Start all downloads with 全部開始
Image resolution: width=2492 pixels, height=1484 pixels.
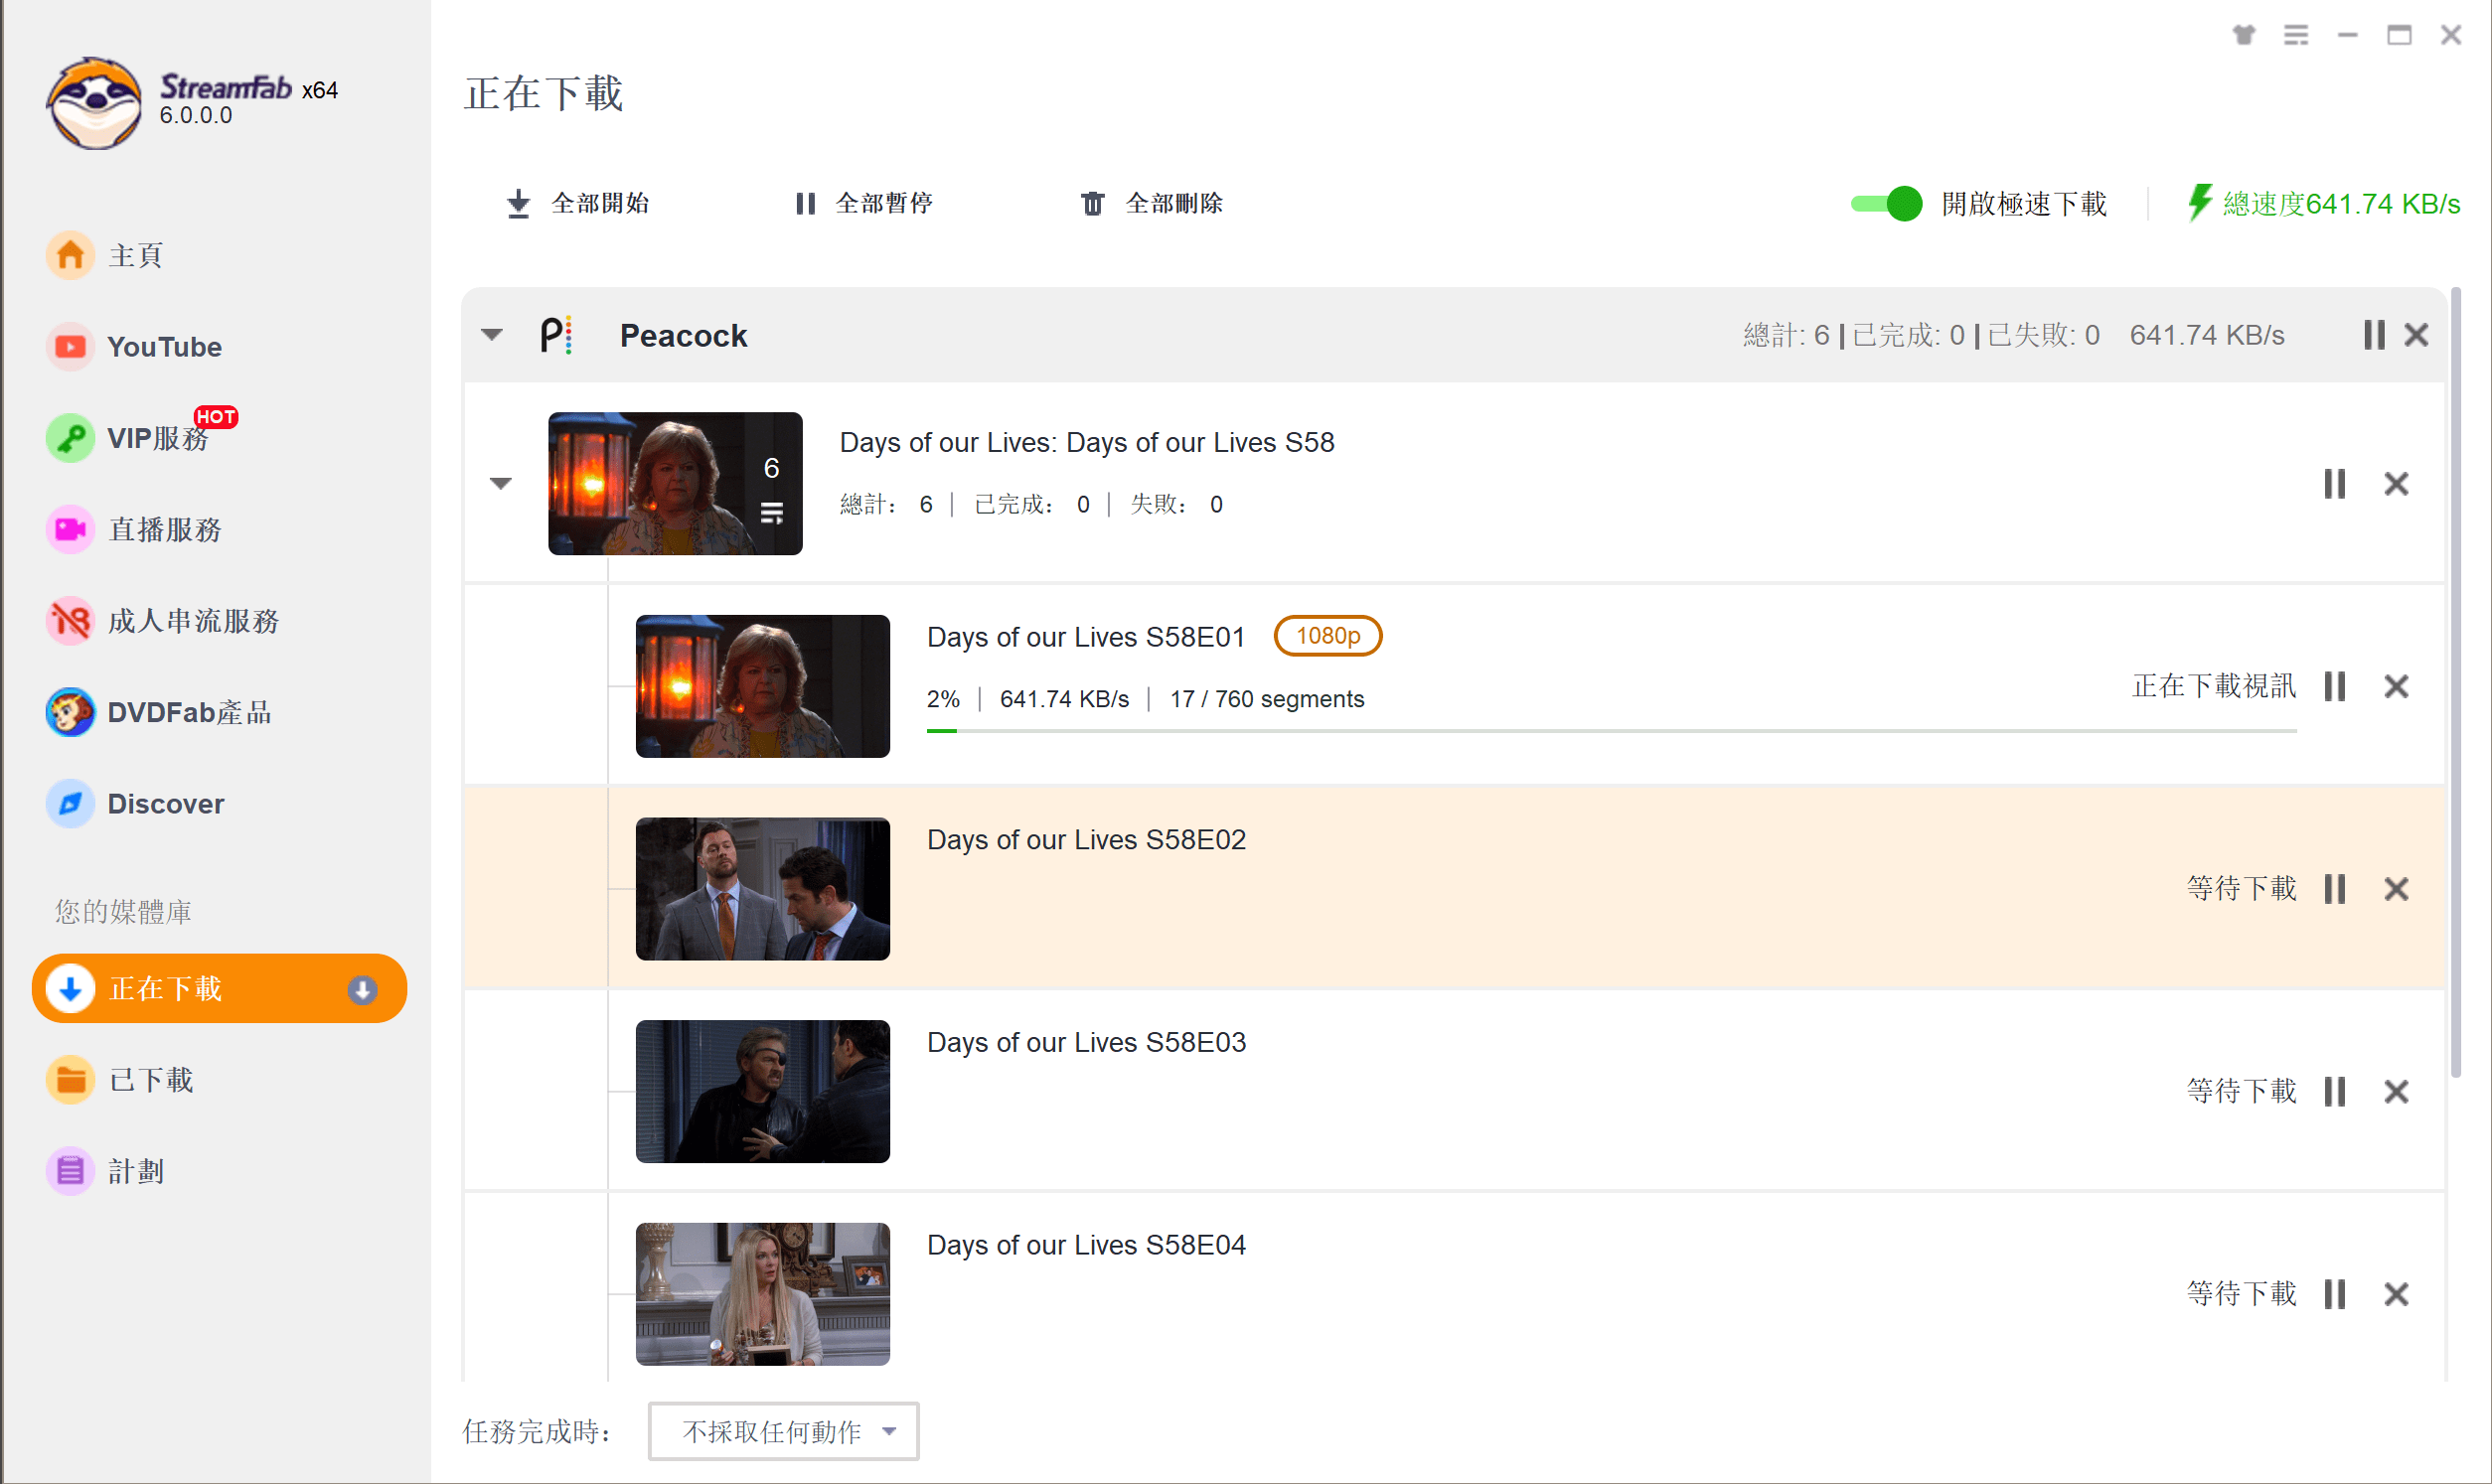578,203
